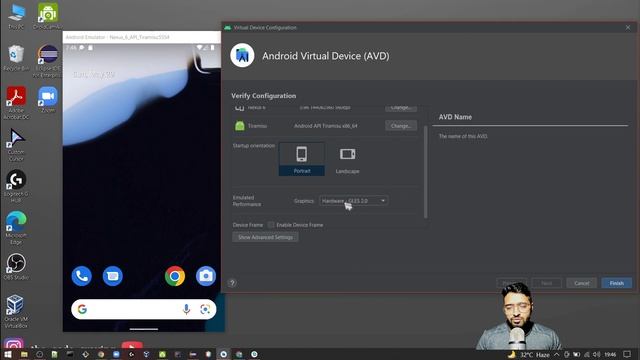Show hidden system tray icons chevron
The width and height of the screenshot is (640, 360).
[x=556, y=354]
